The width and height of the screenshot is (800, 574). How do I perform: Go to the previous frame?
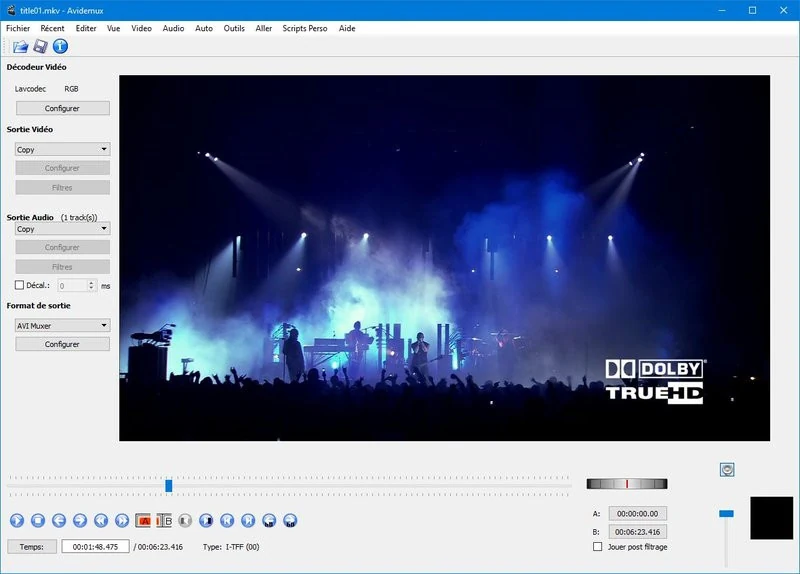tap(59, 520)
